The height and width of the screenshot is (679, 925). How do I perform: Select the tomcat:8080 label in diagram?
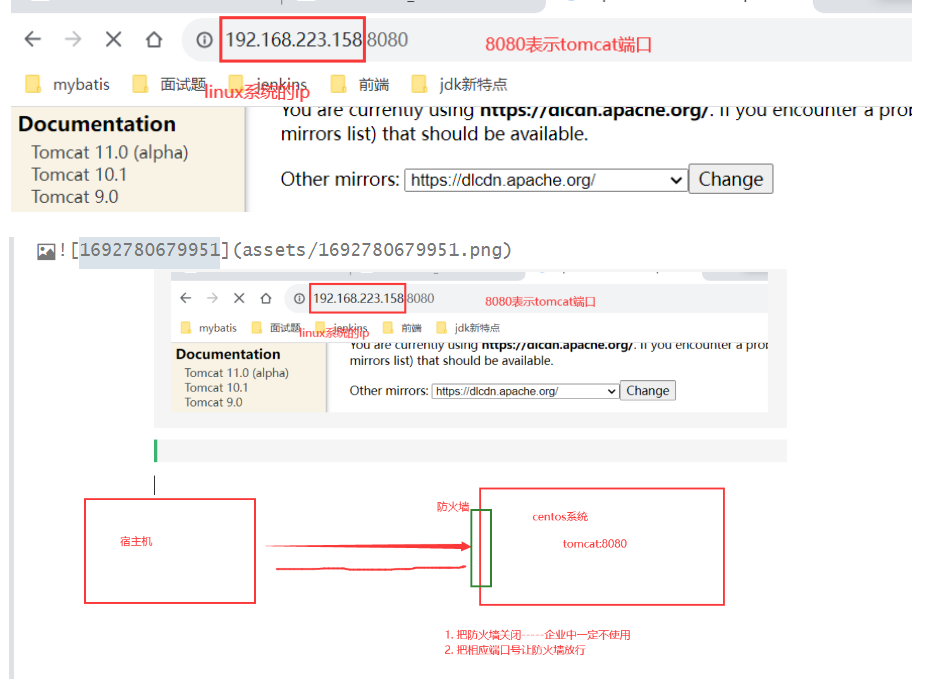[595, 544]
